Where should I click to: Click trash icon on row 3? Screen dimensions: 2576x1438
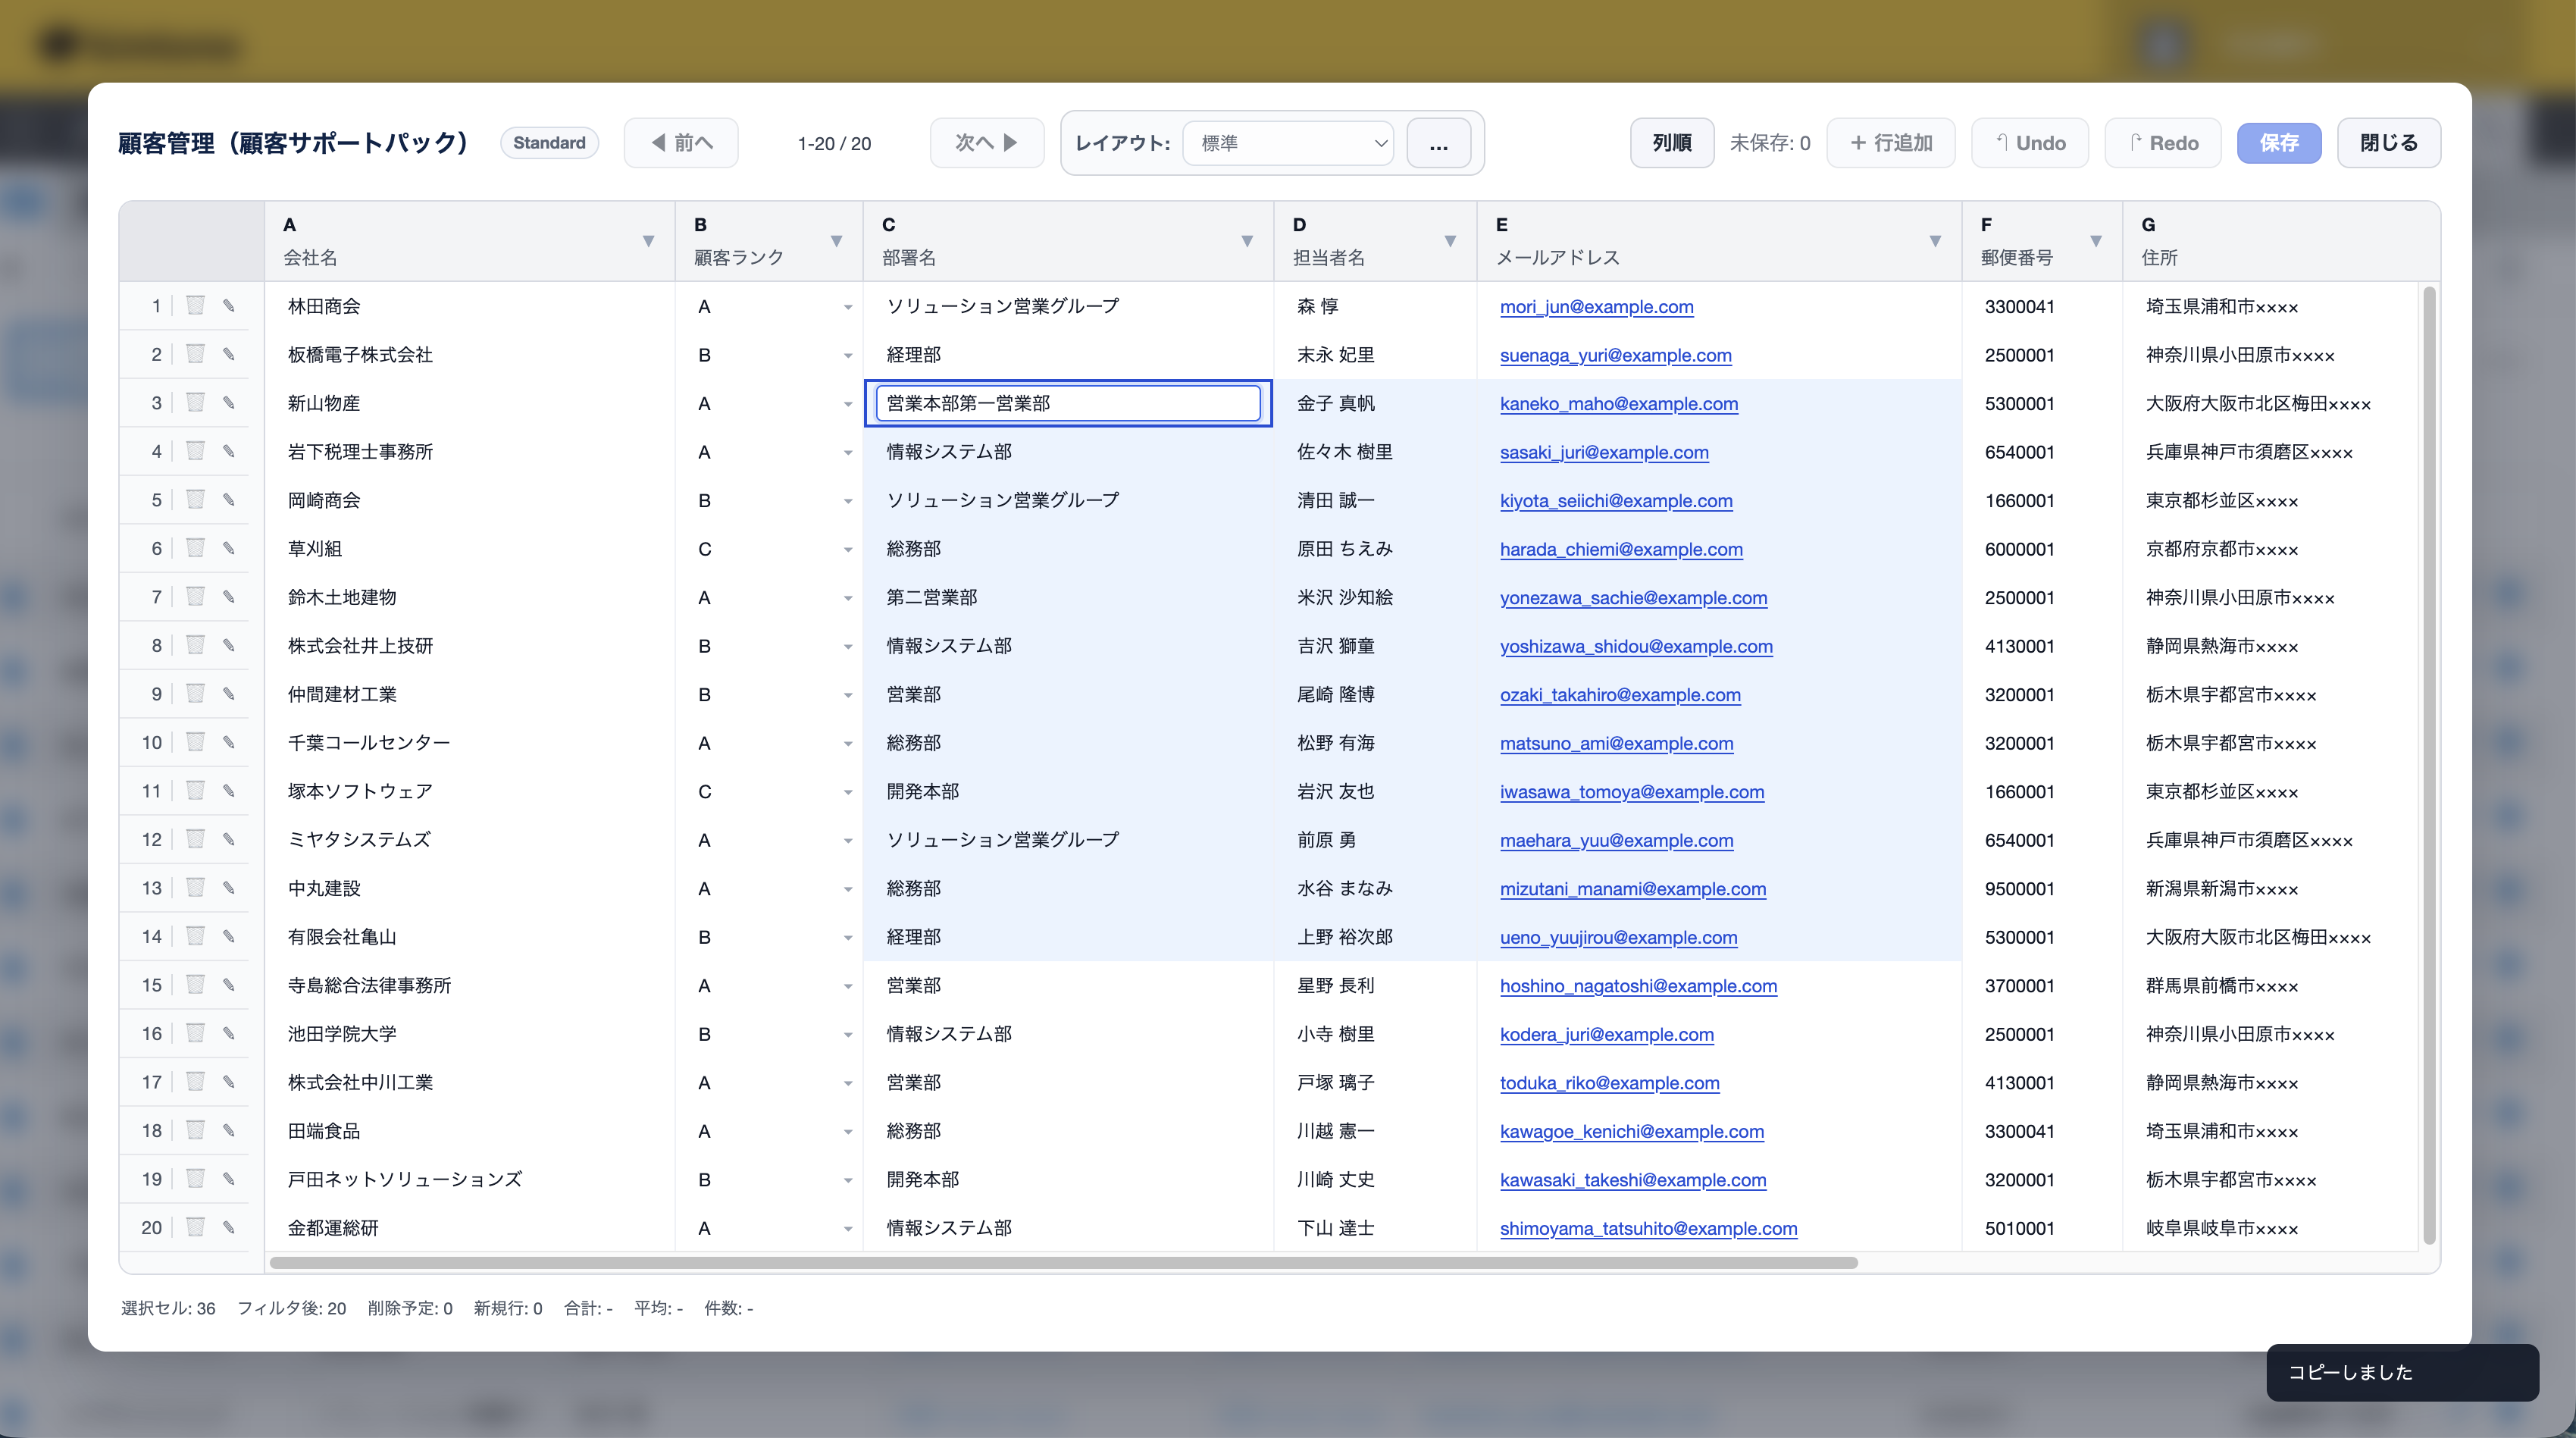(x=195, y=403)
